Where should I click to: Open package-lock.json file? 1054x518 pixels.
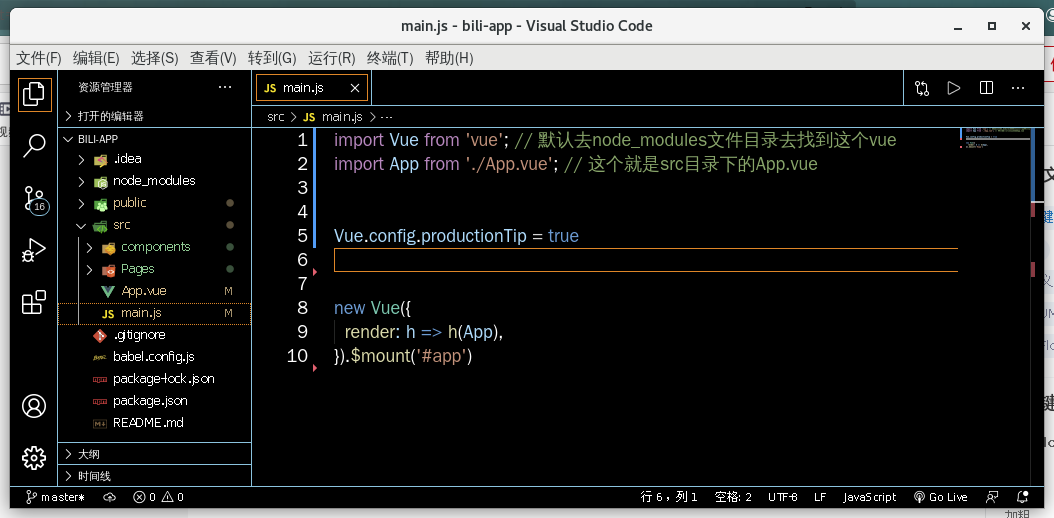point(155,379)
